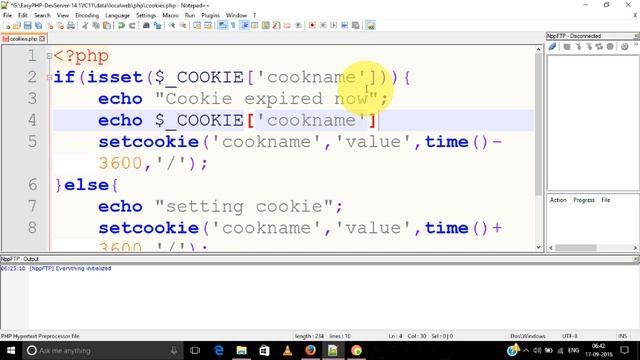Click the NppFTP abort icon

coord(610,47)
